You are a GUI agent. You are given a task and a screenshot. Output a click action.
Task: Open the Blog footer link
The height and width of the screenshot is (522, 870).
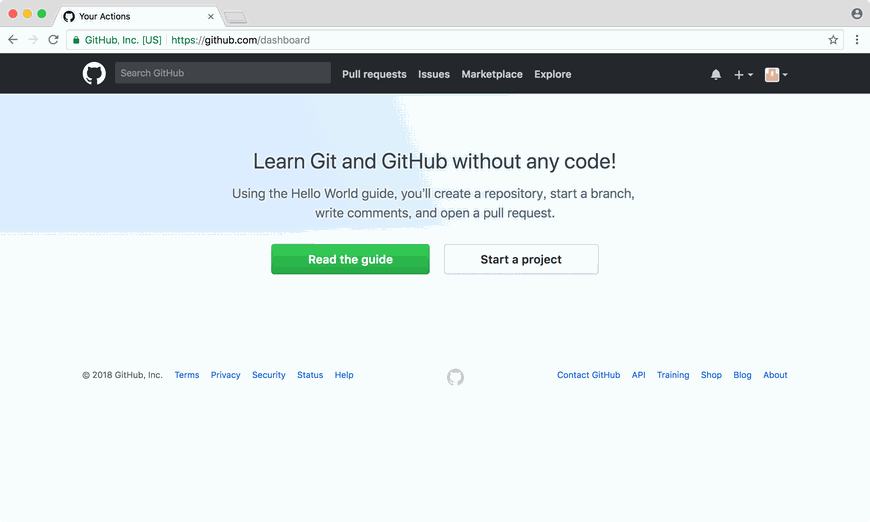click(x=742, y=375)
